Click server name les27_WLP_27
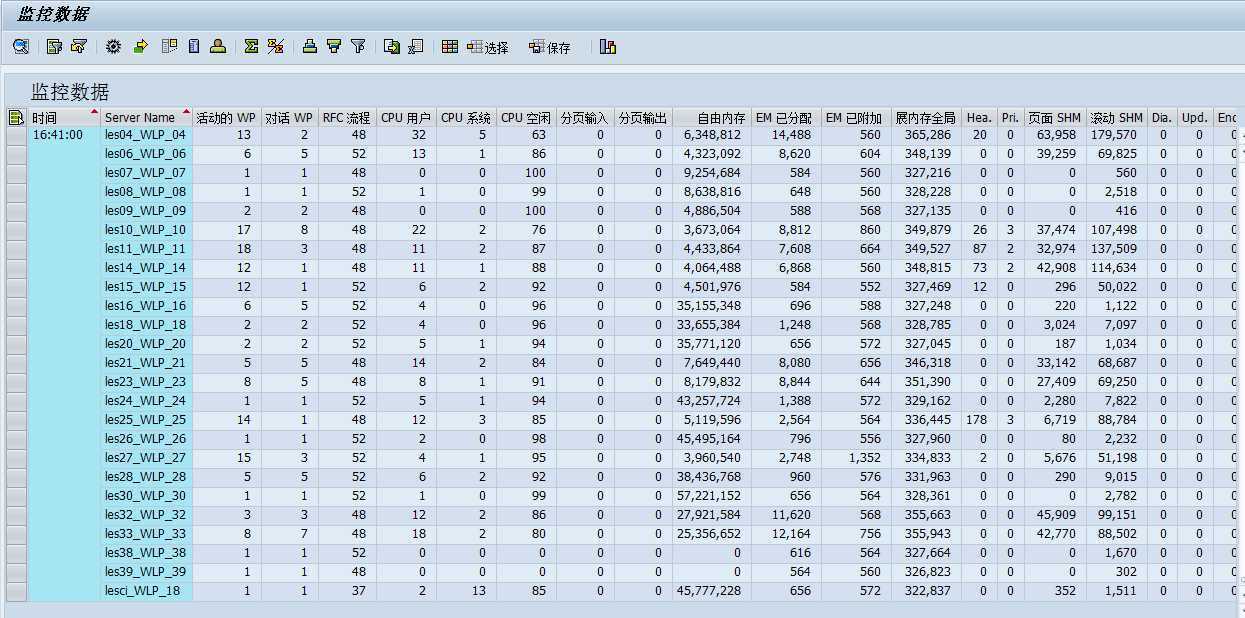Viewport: 1245px width, 618px height. pos(145,458)
